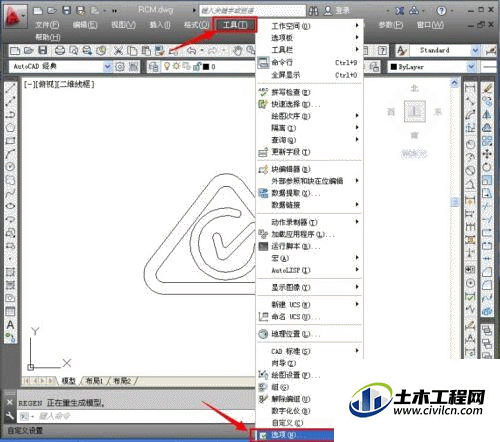The height and width of the screenshot is (442, 500).
Task: Expand the 查询 submenu
Action: 309,140
